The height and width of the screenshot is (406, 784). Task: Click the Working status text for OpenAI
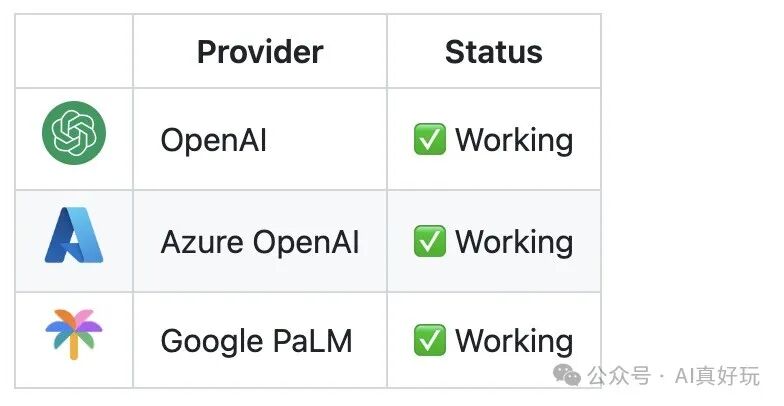point(514,140)
